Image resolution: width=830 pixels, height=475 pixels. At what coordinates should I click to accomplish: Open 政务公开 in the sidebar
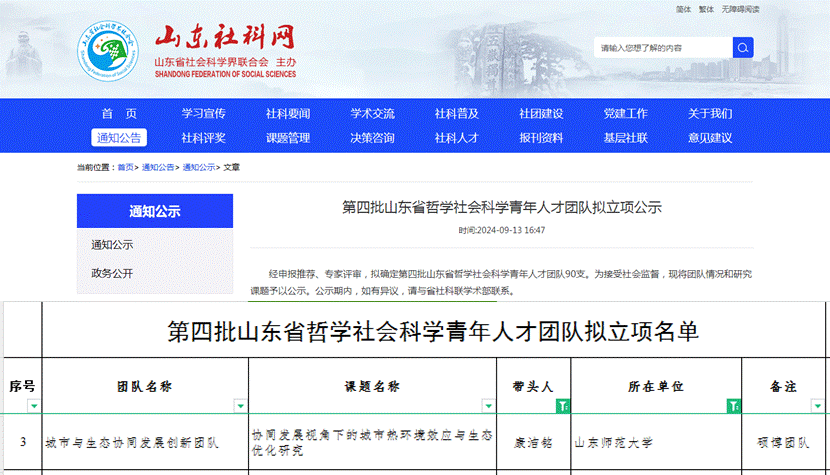(112, 273)
